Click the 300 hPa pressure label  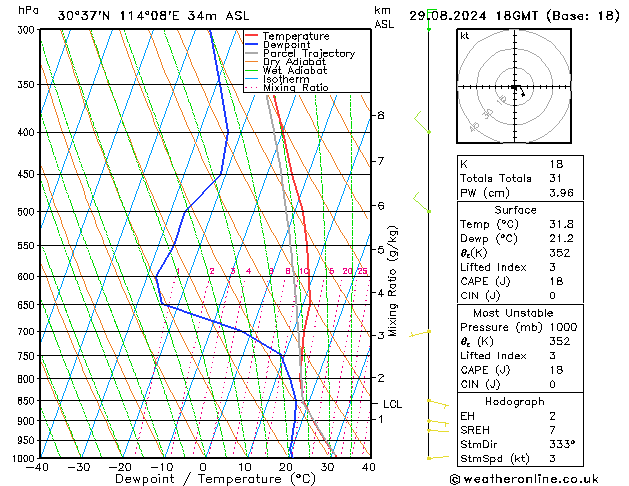pyautogui.click(x=28, y=30)
